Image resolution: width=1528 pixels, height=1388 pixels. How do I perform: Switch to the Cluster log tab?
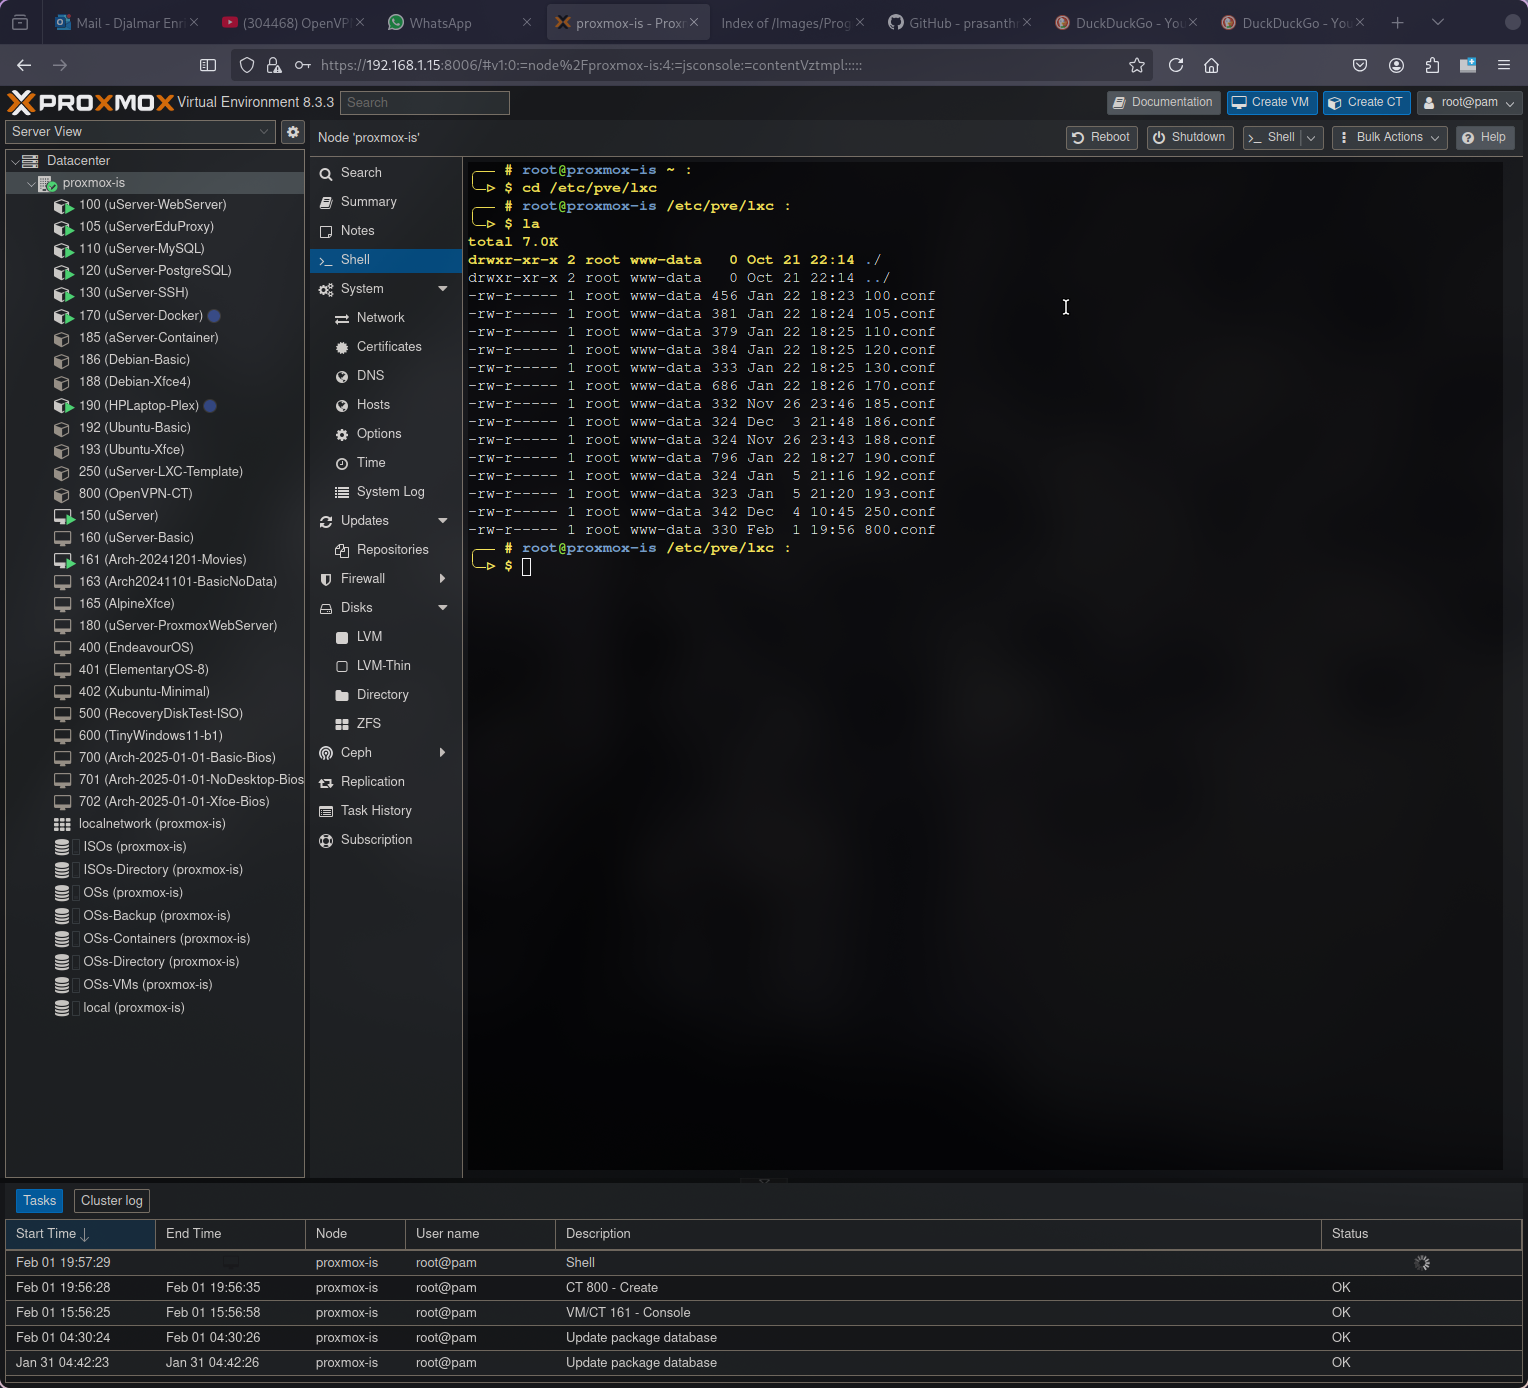coord(112,1201)
